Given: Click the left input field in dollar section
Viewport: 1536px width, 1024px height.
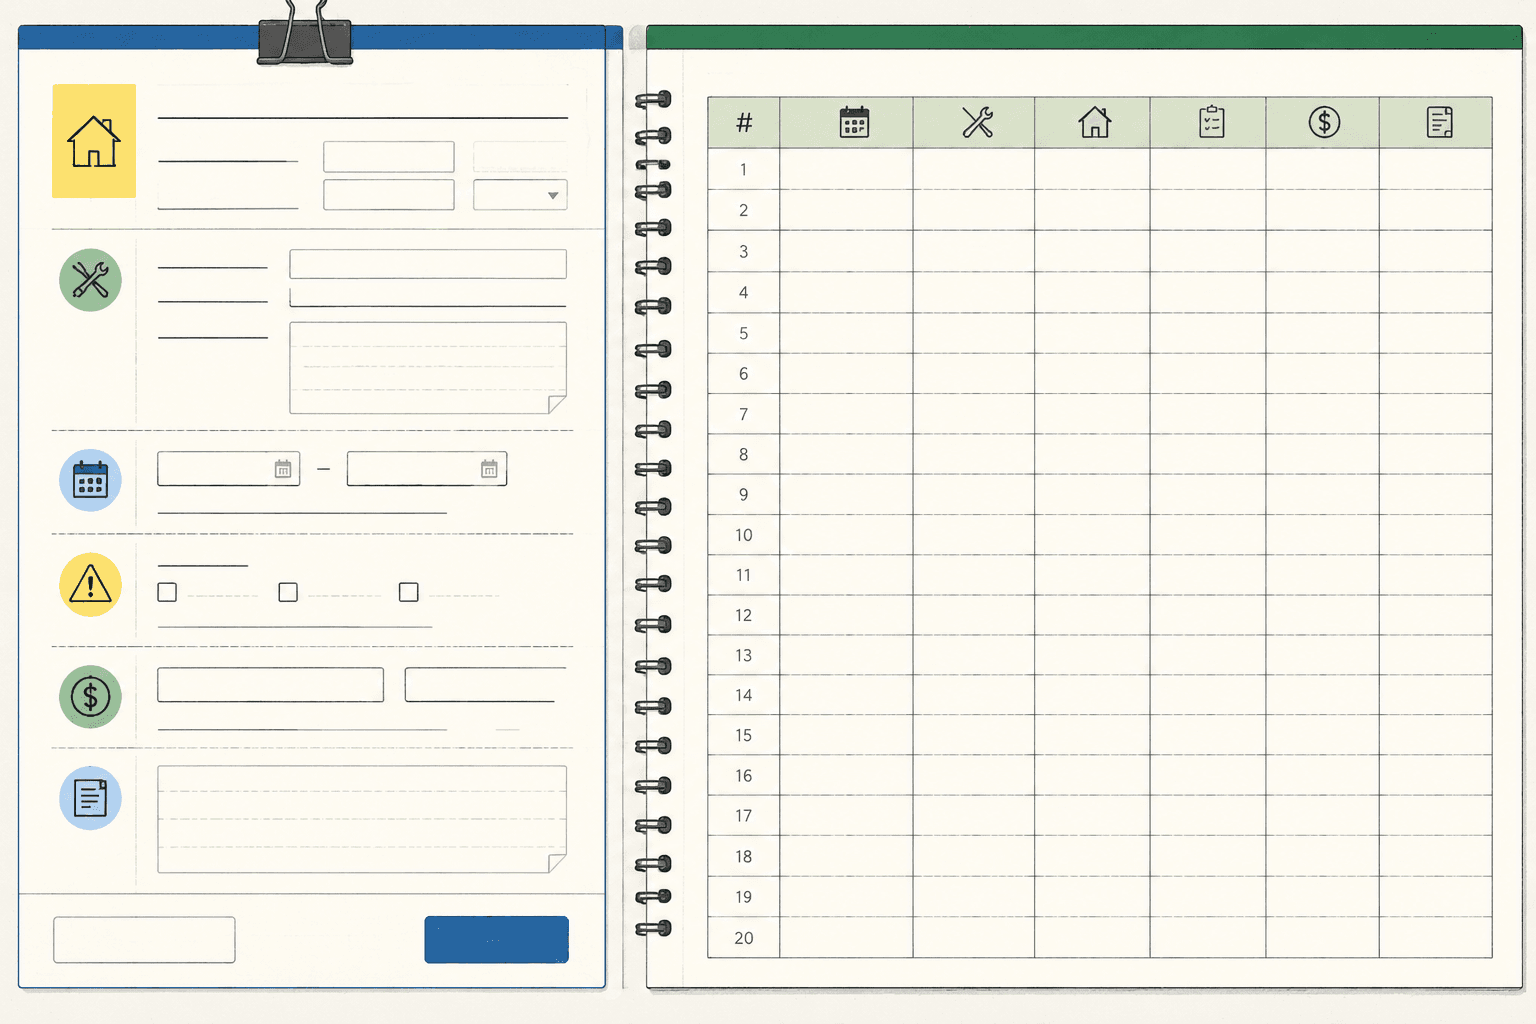Looking at the screenshot, I should coord(270,685).
